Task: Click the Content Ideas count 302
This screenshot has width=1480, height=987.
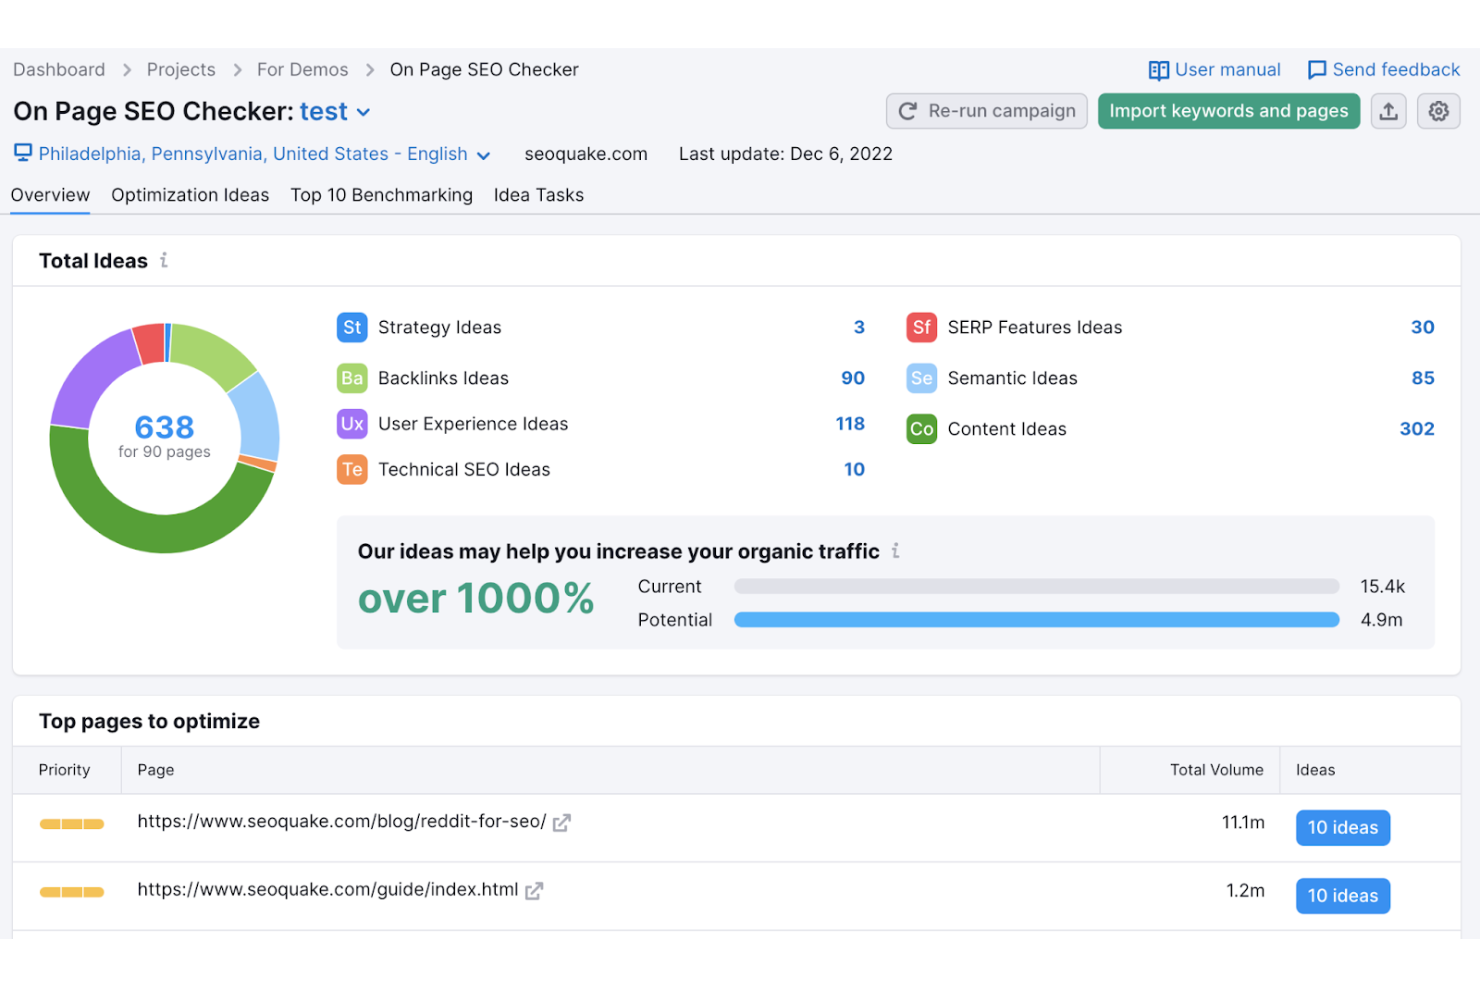Action: tap(1417, 429)
